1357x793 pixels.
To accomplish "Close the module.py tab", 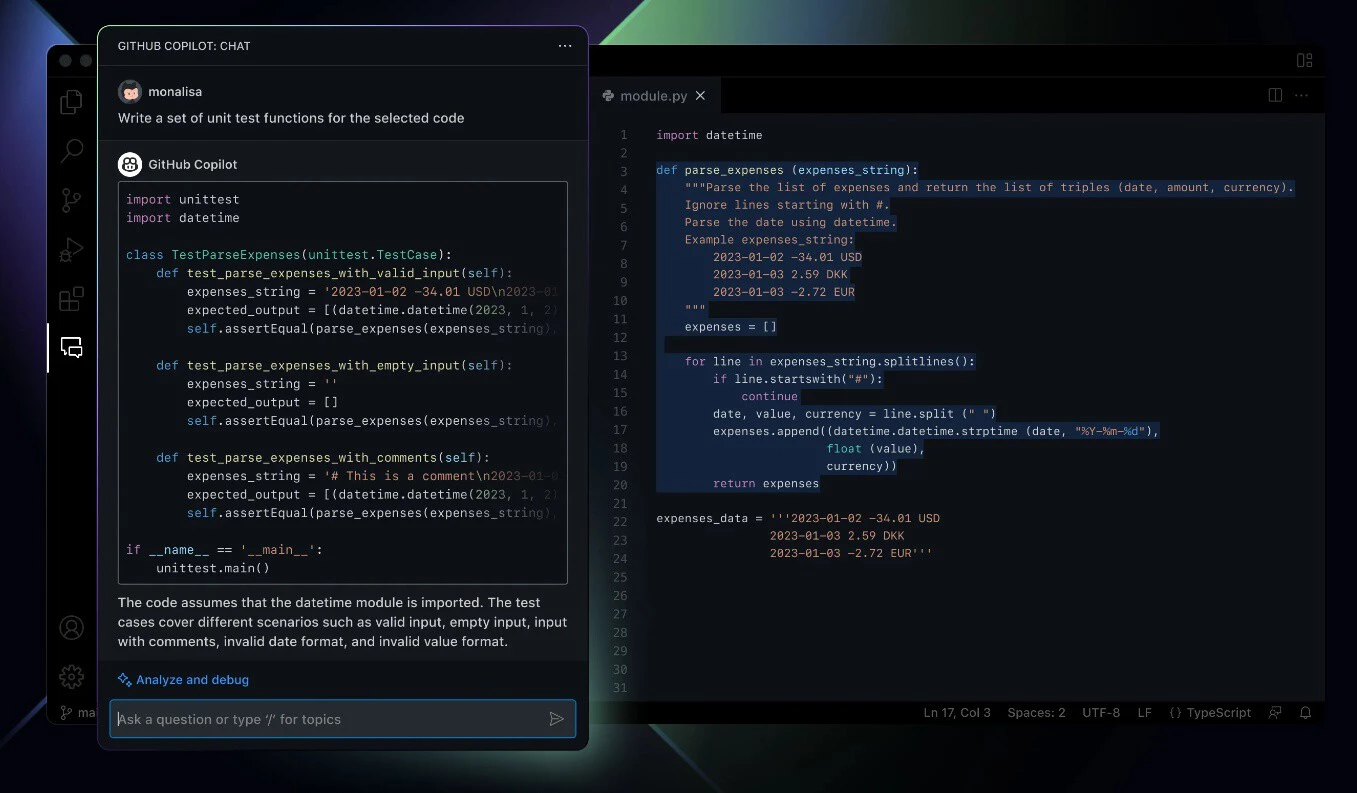I will (x=700, y=96).
